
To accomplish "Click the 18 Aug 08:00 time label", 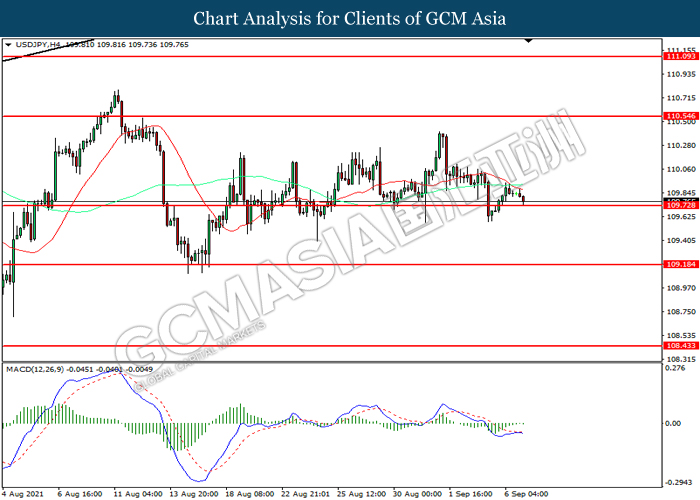I will 250,494.
